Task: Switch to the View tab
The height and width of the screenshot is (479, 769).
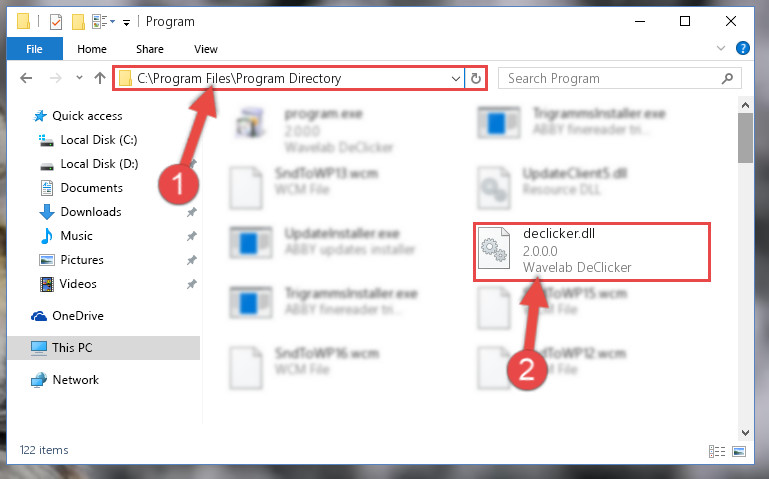Action: [x=205, y=49]
